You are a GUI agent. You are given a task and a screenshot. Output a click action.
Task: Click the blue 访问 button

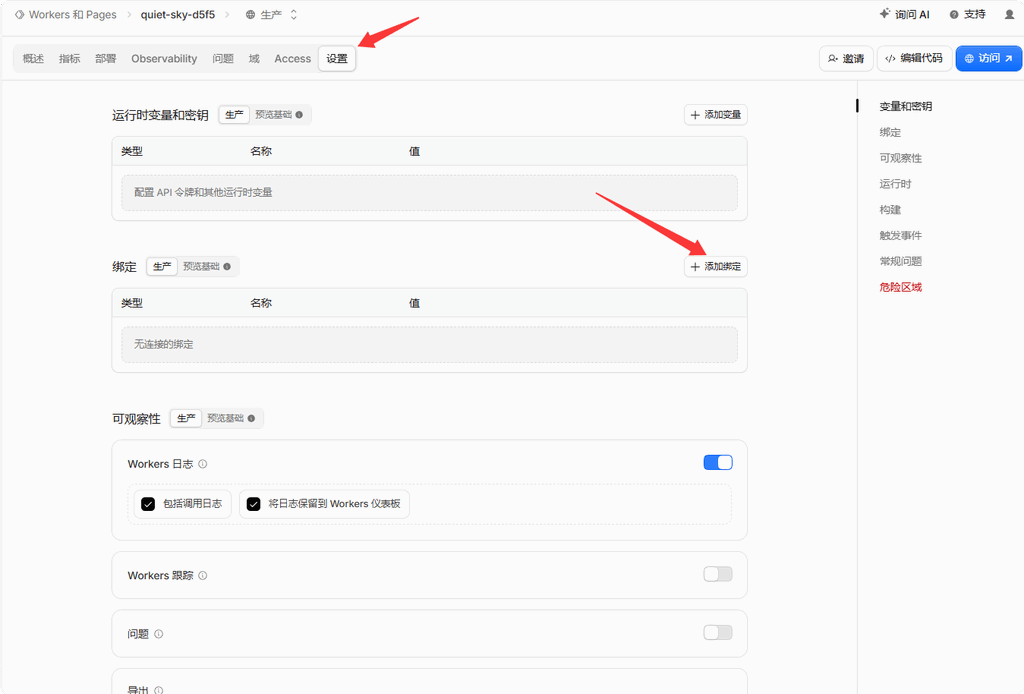click(988, 58)
